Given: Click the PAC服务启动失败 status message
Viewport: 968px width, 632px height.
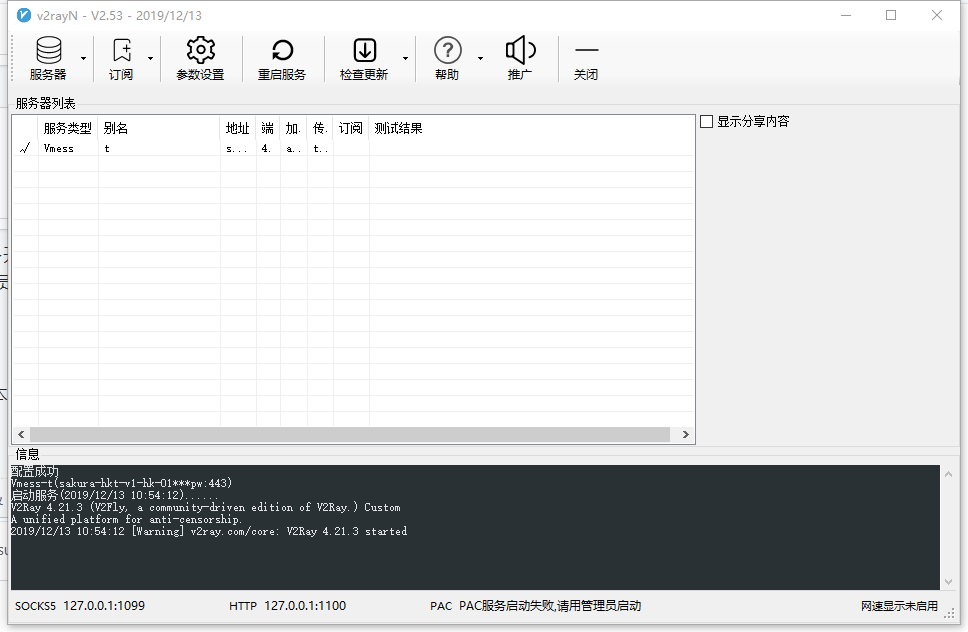Looking at the screenshot, I should [549, 606].
